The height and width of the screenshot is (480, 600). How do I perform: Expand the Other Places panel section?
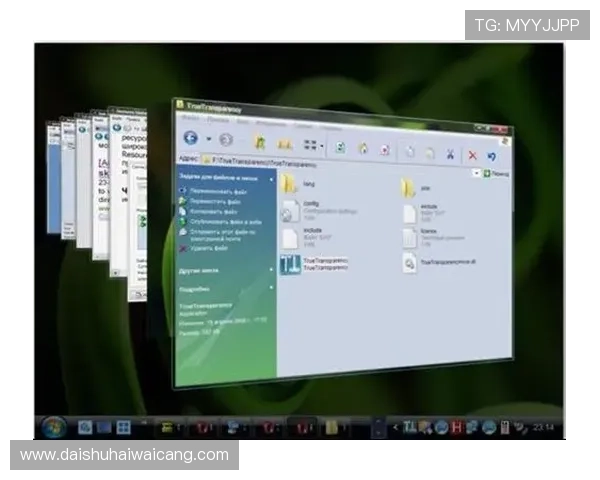click(x=270, y=270)
